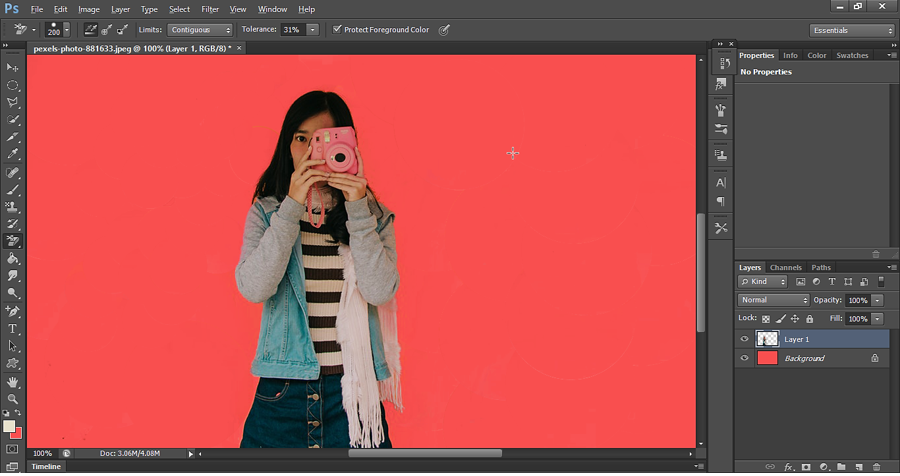
Task: Toggle visibility of the Background layer
Action: point(744,358)
